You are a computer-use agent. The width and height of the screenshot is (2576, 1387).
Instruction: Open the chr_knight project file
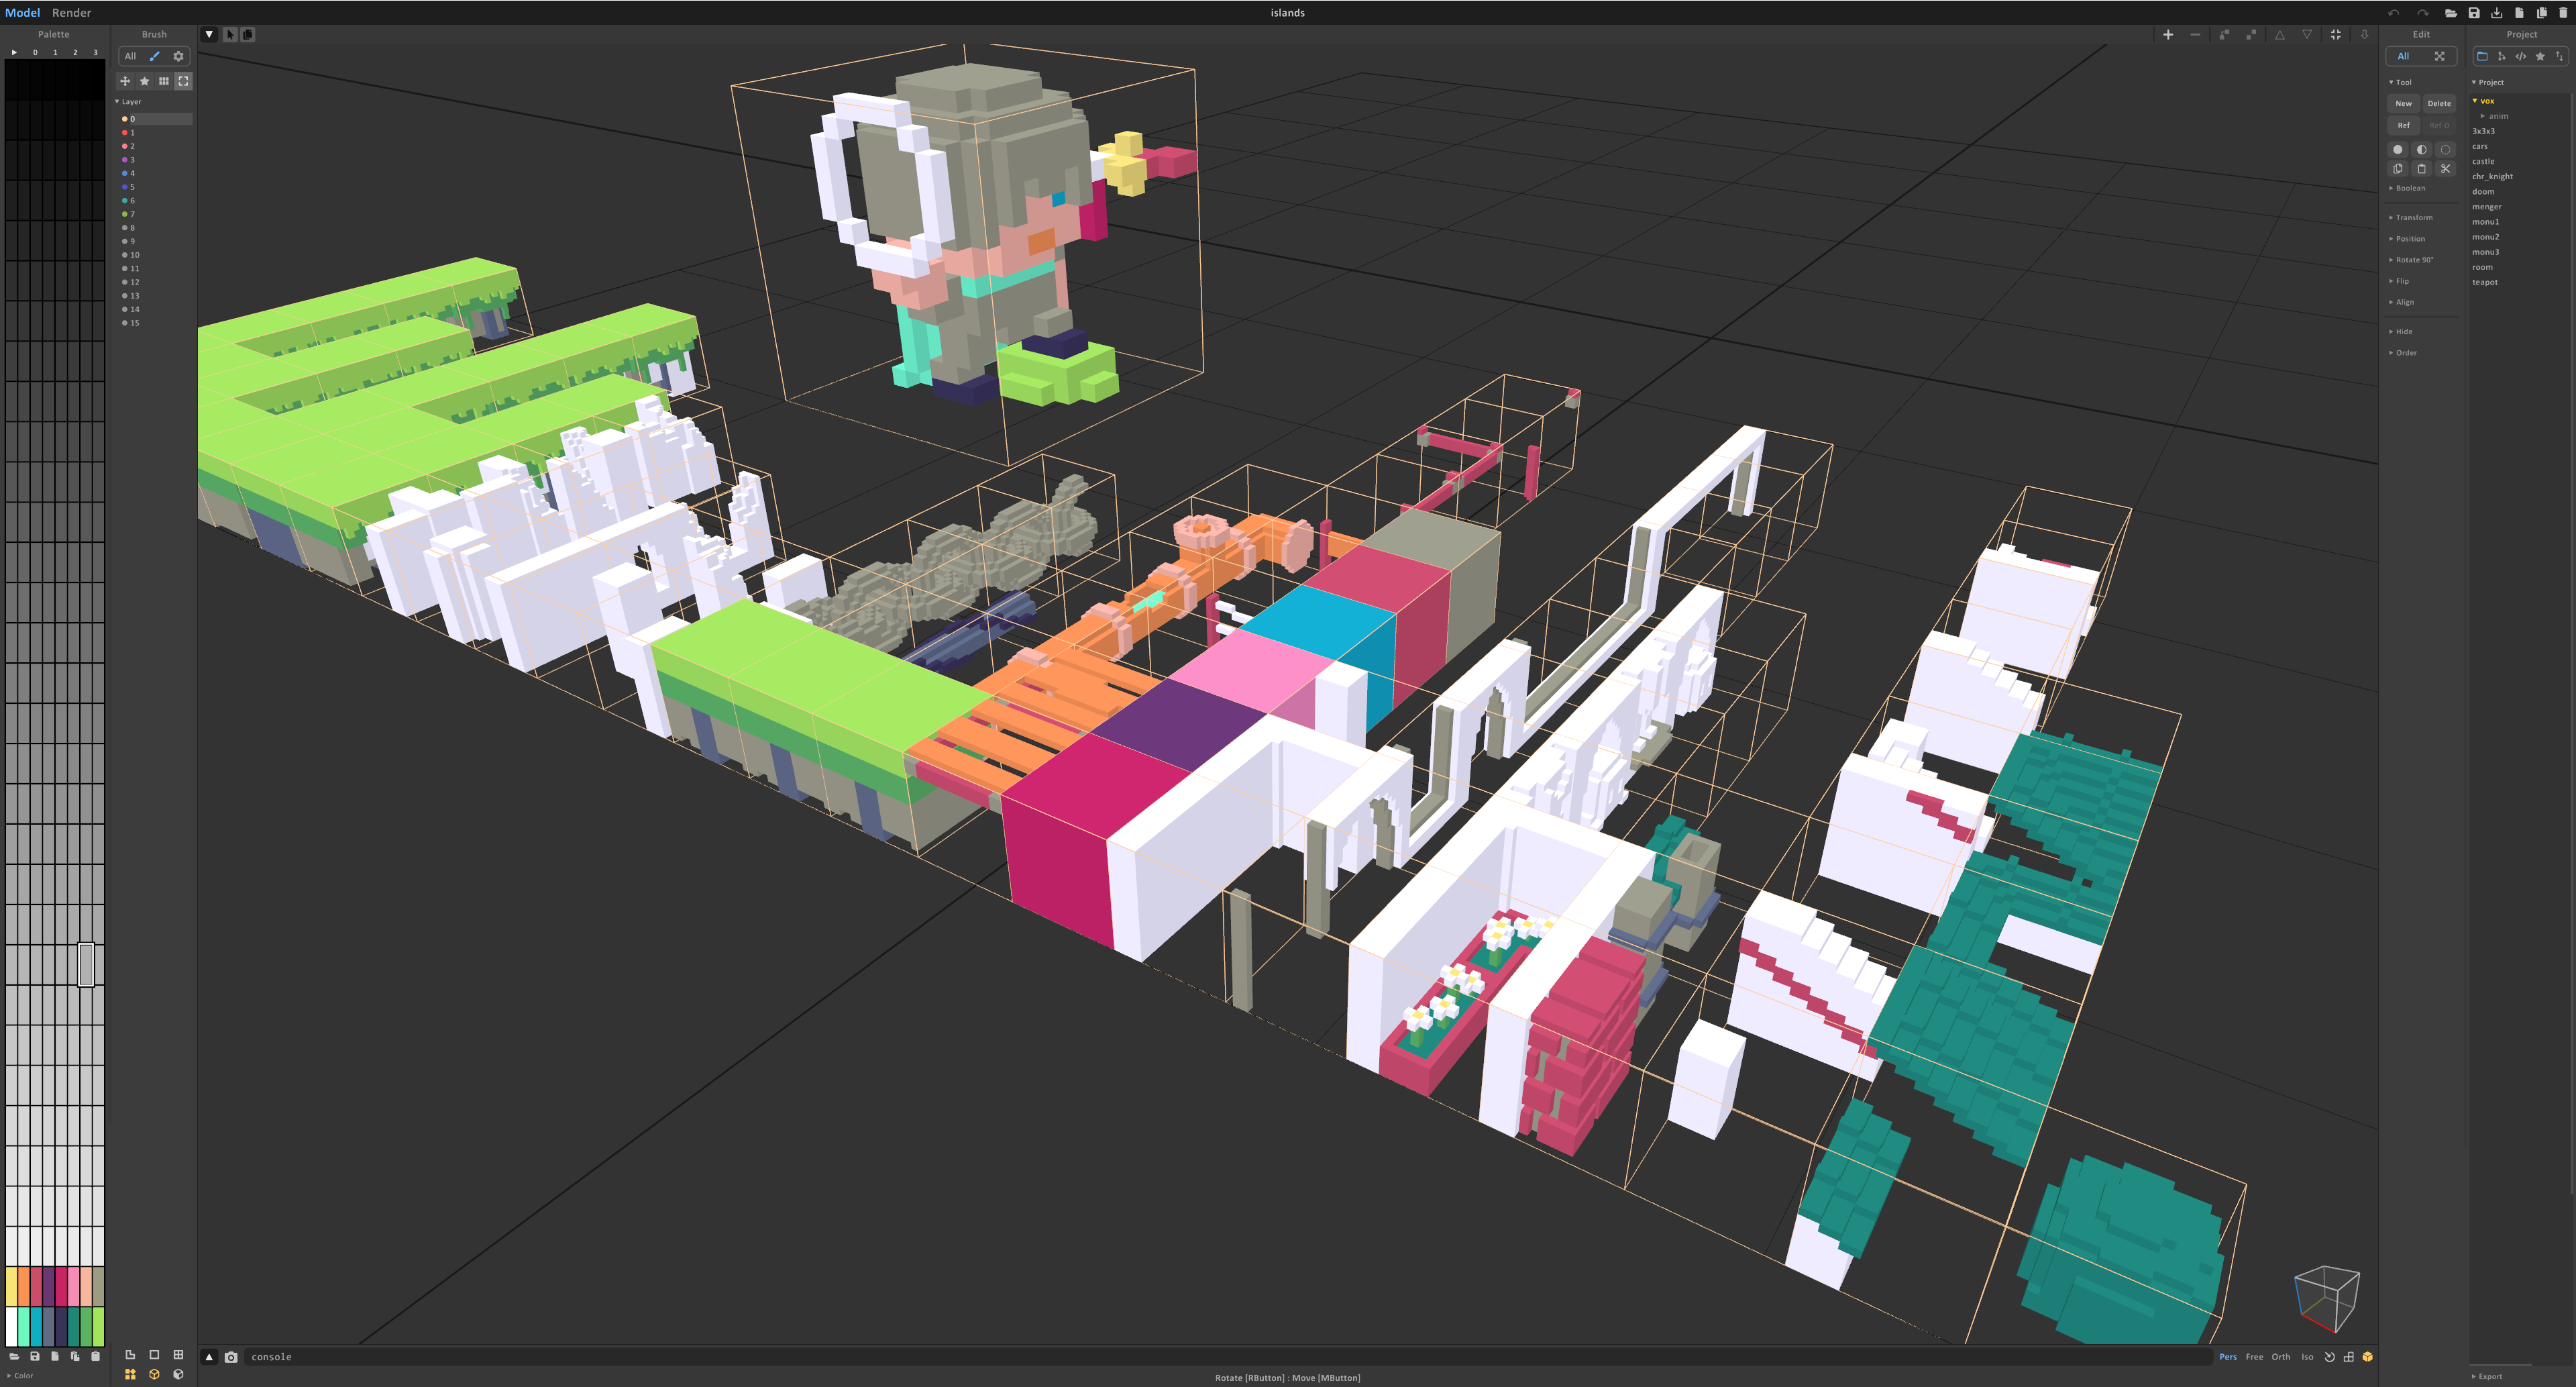[x=2492, y=176]
